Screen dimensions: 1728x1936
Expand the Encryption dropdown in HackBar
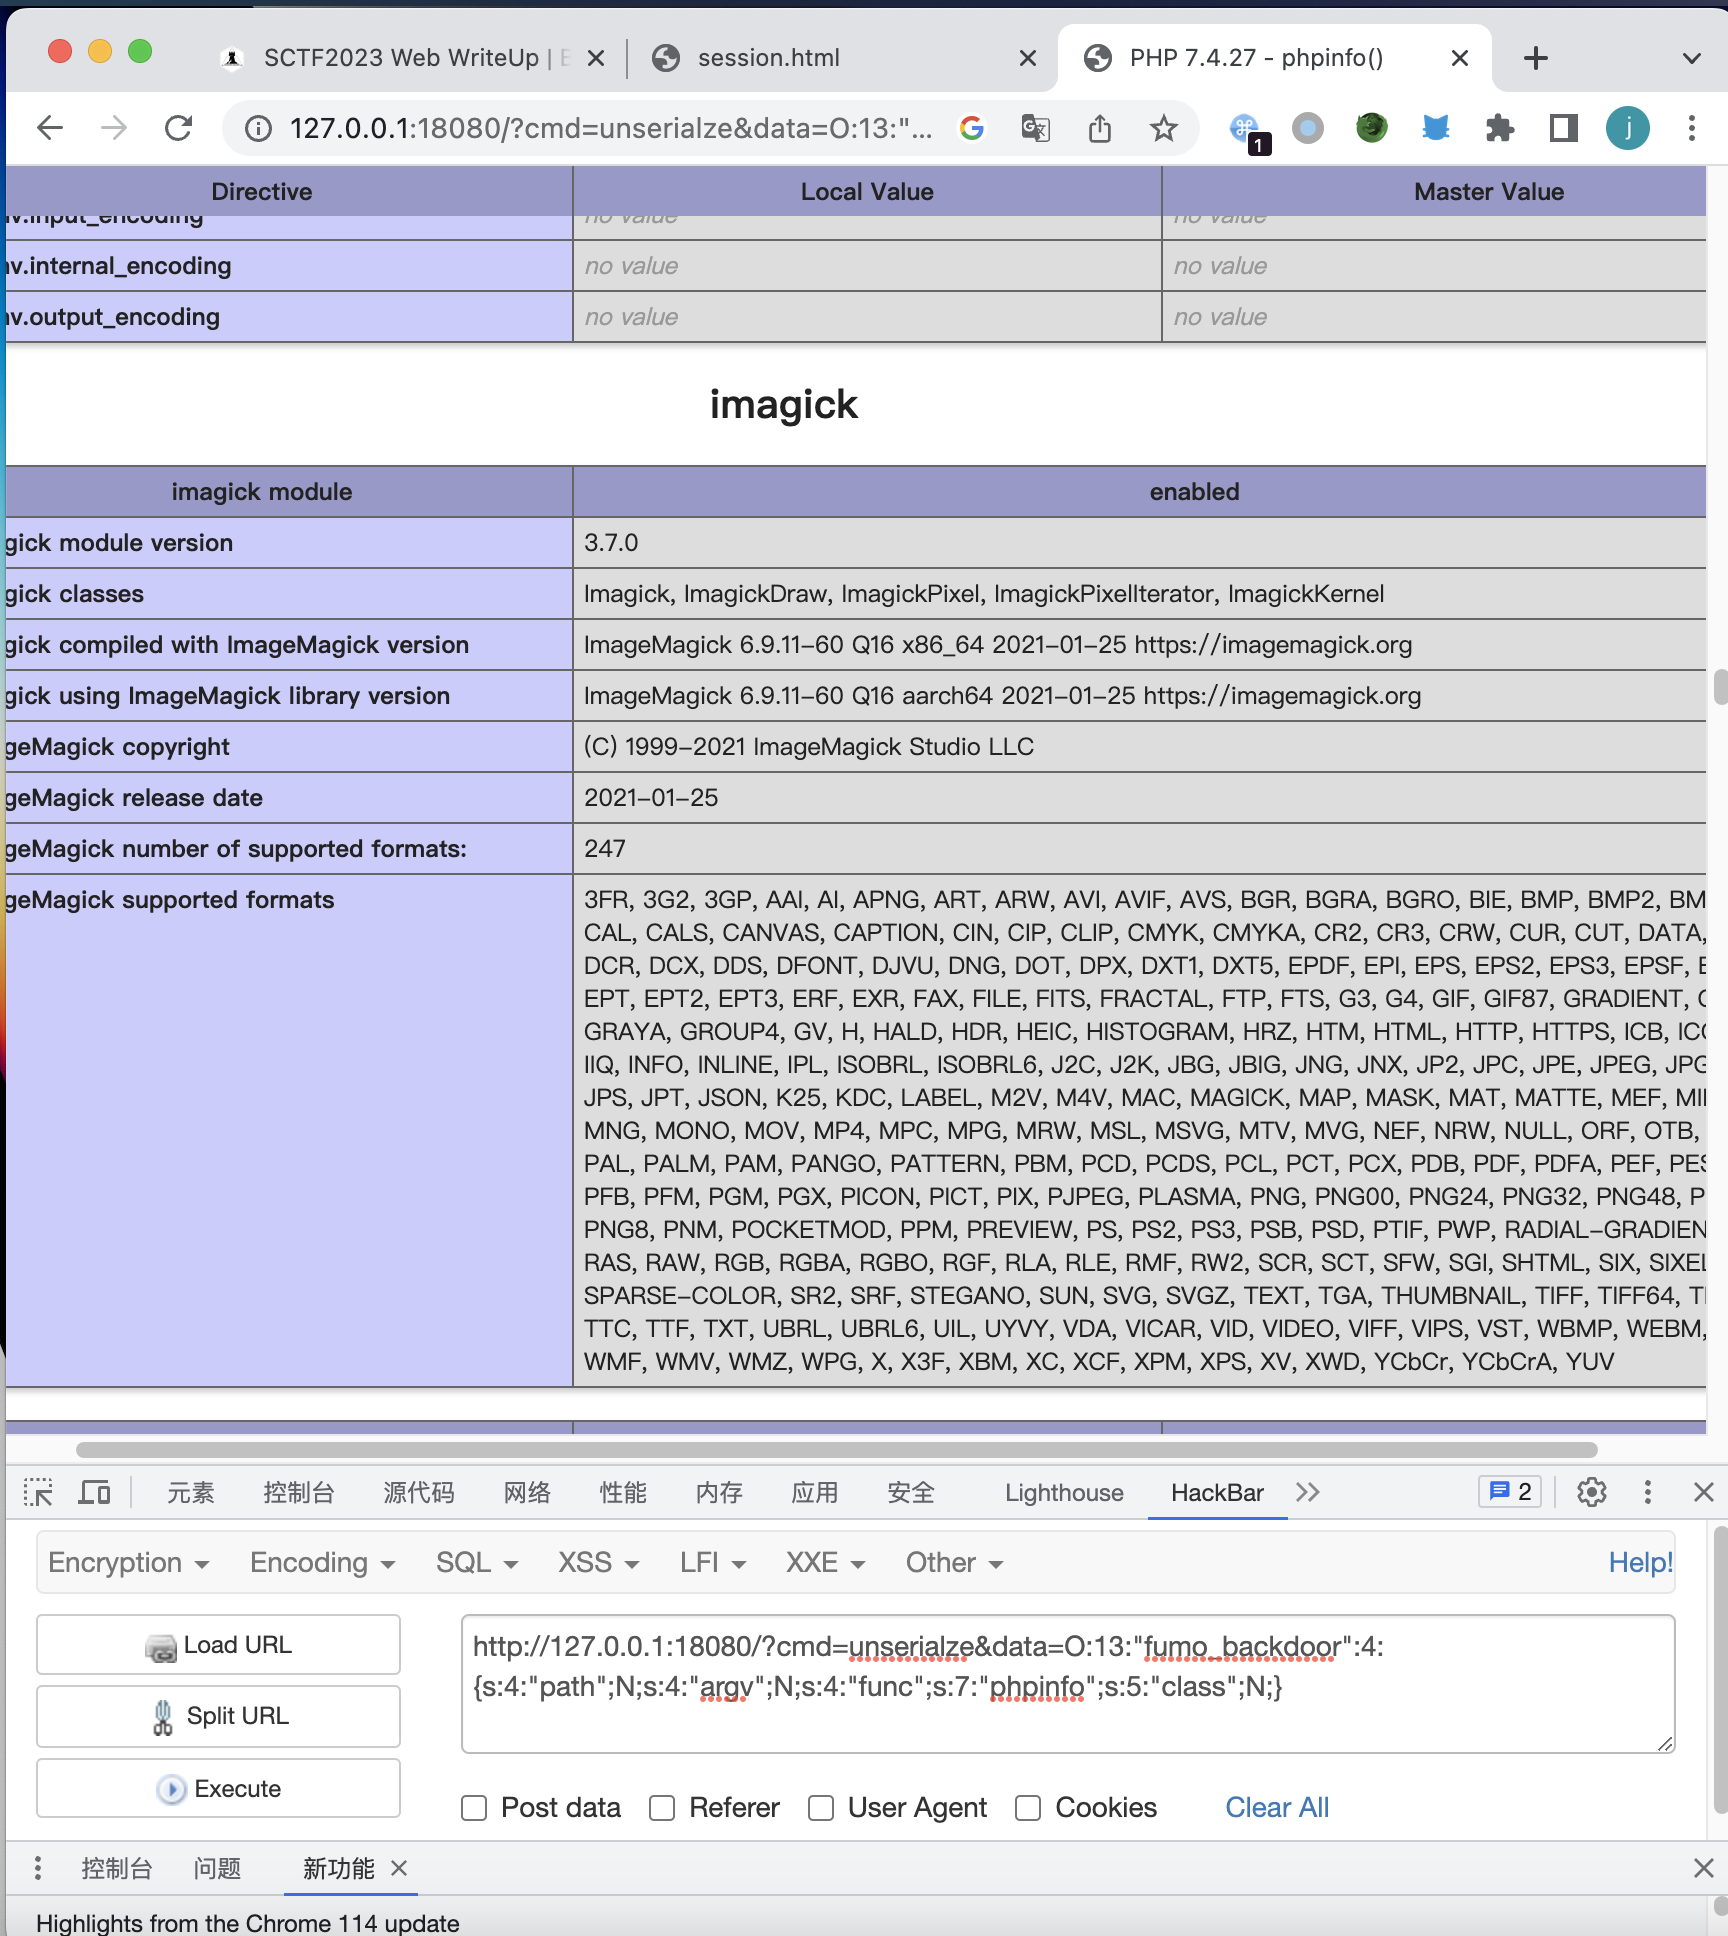coord(129,1563)
